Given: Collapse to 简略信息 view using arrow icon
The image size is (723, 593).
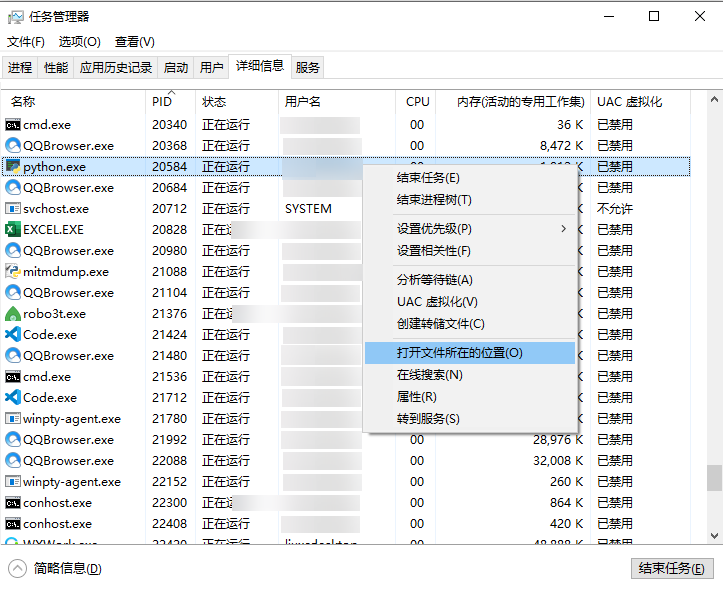Looking at the screenshot, I should (18, 569).
